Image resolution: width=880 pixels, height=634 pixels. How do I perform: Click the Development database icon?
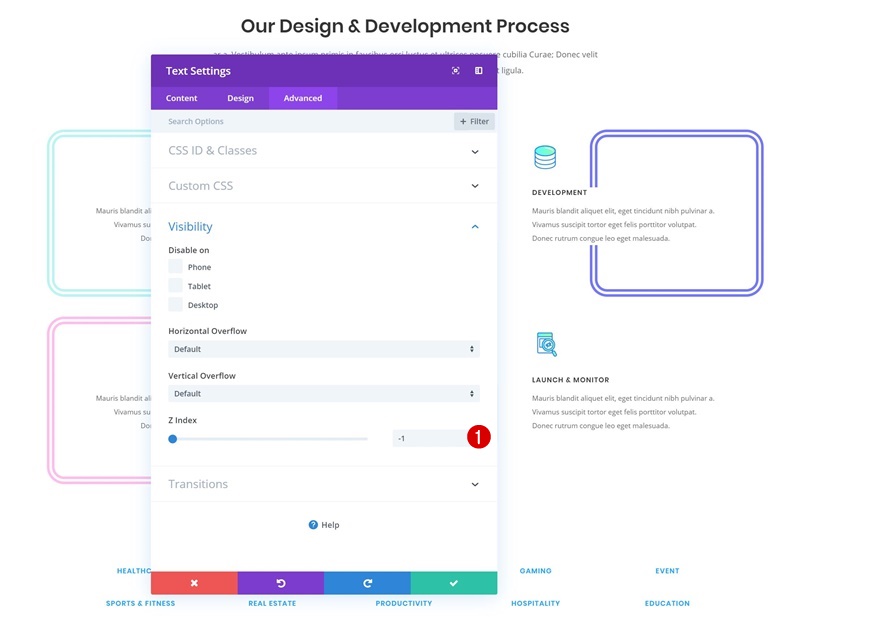coord(545,157)
